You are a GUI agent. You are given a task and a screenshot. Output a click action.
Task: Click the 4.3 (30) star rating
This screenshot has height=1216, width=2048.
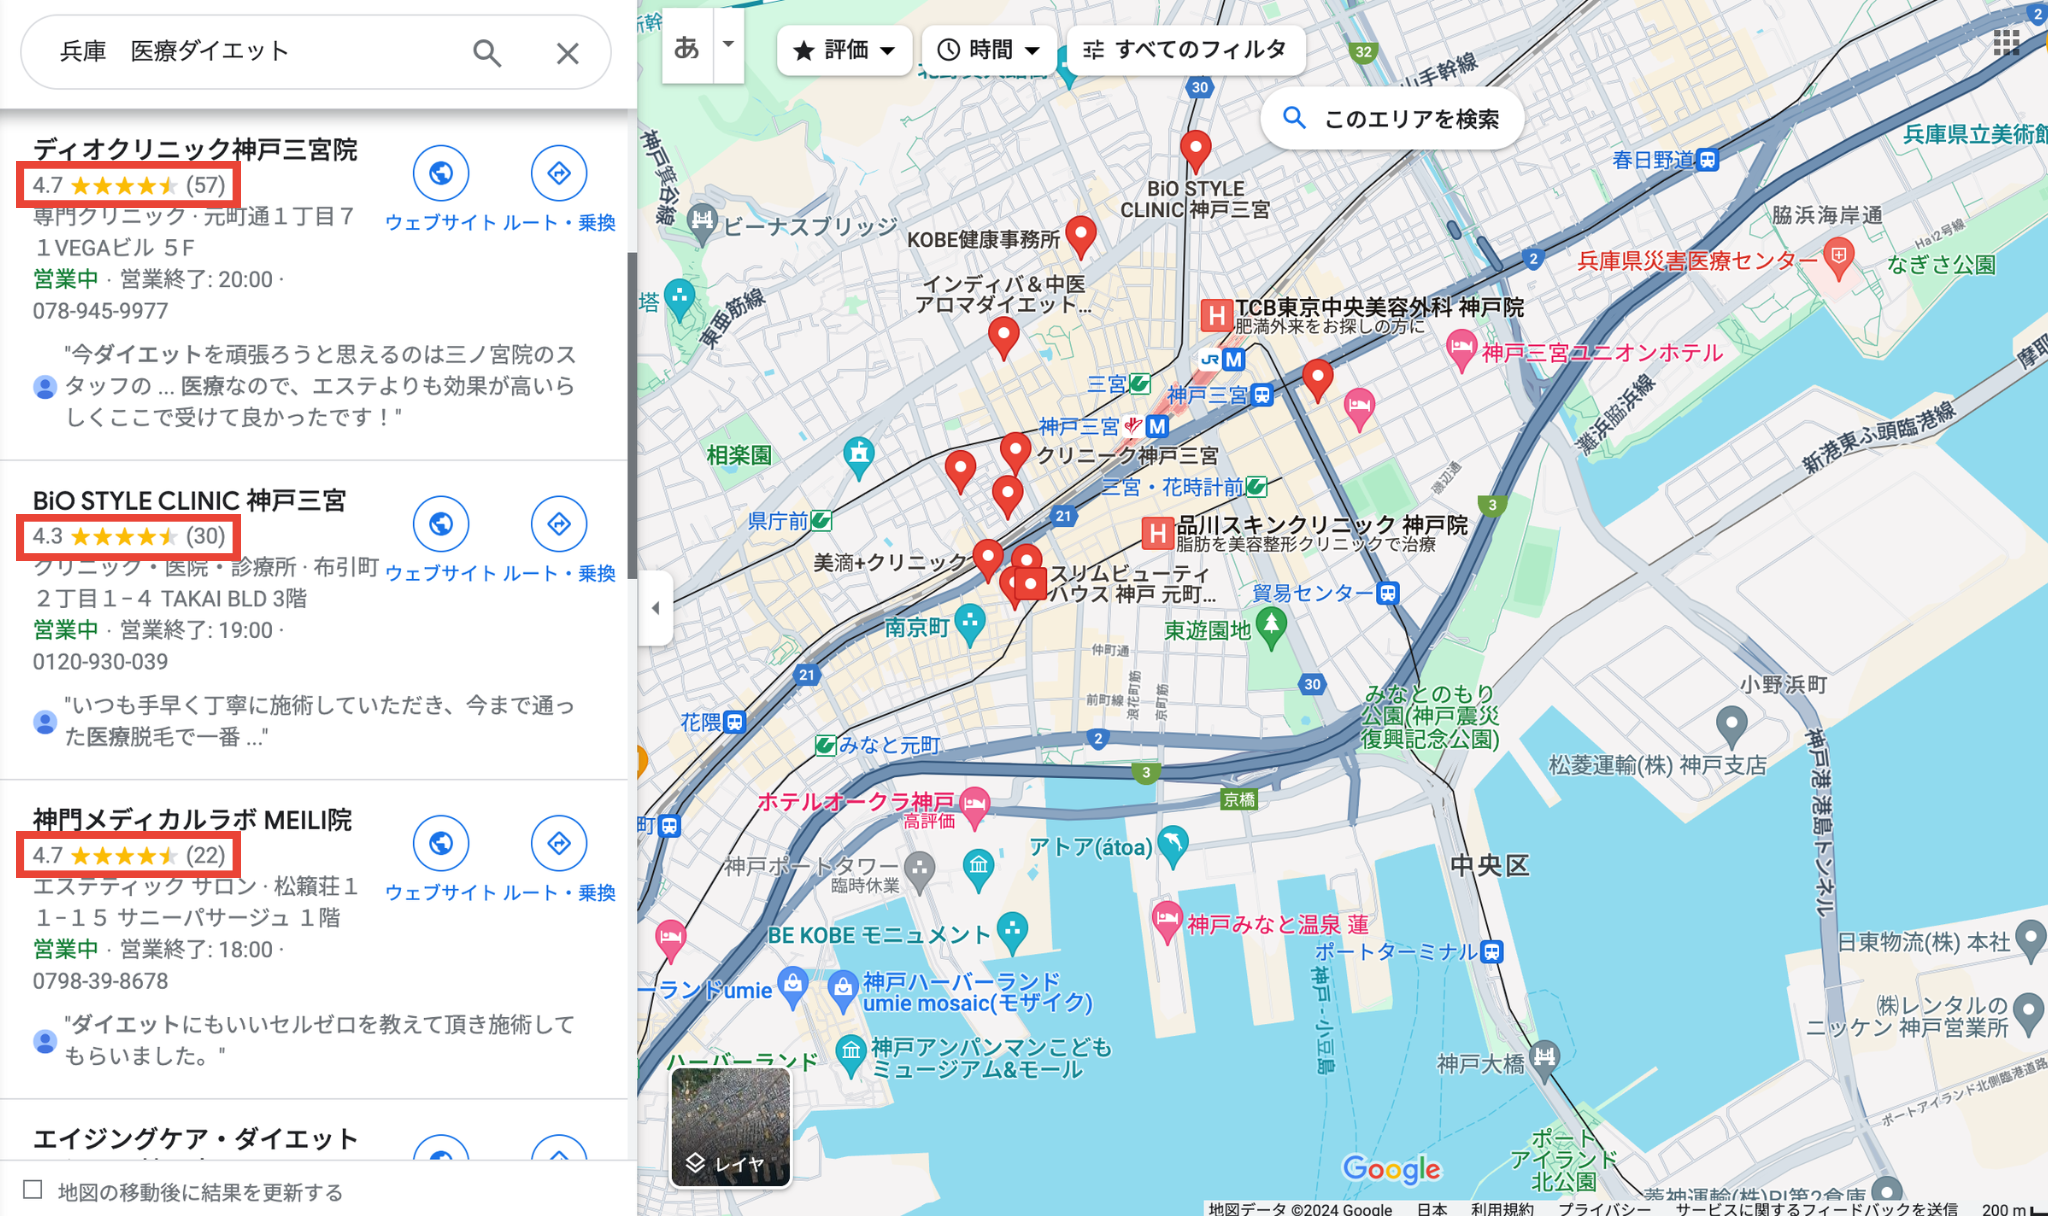click(128, 536)
